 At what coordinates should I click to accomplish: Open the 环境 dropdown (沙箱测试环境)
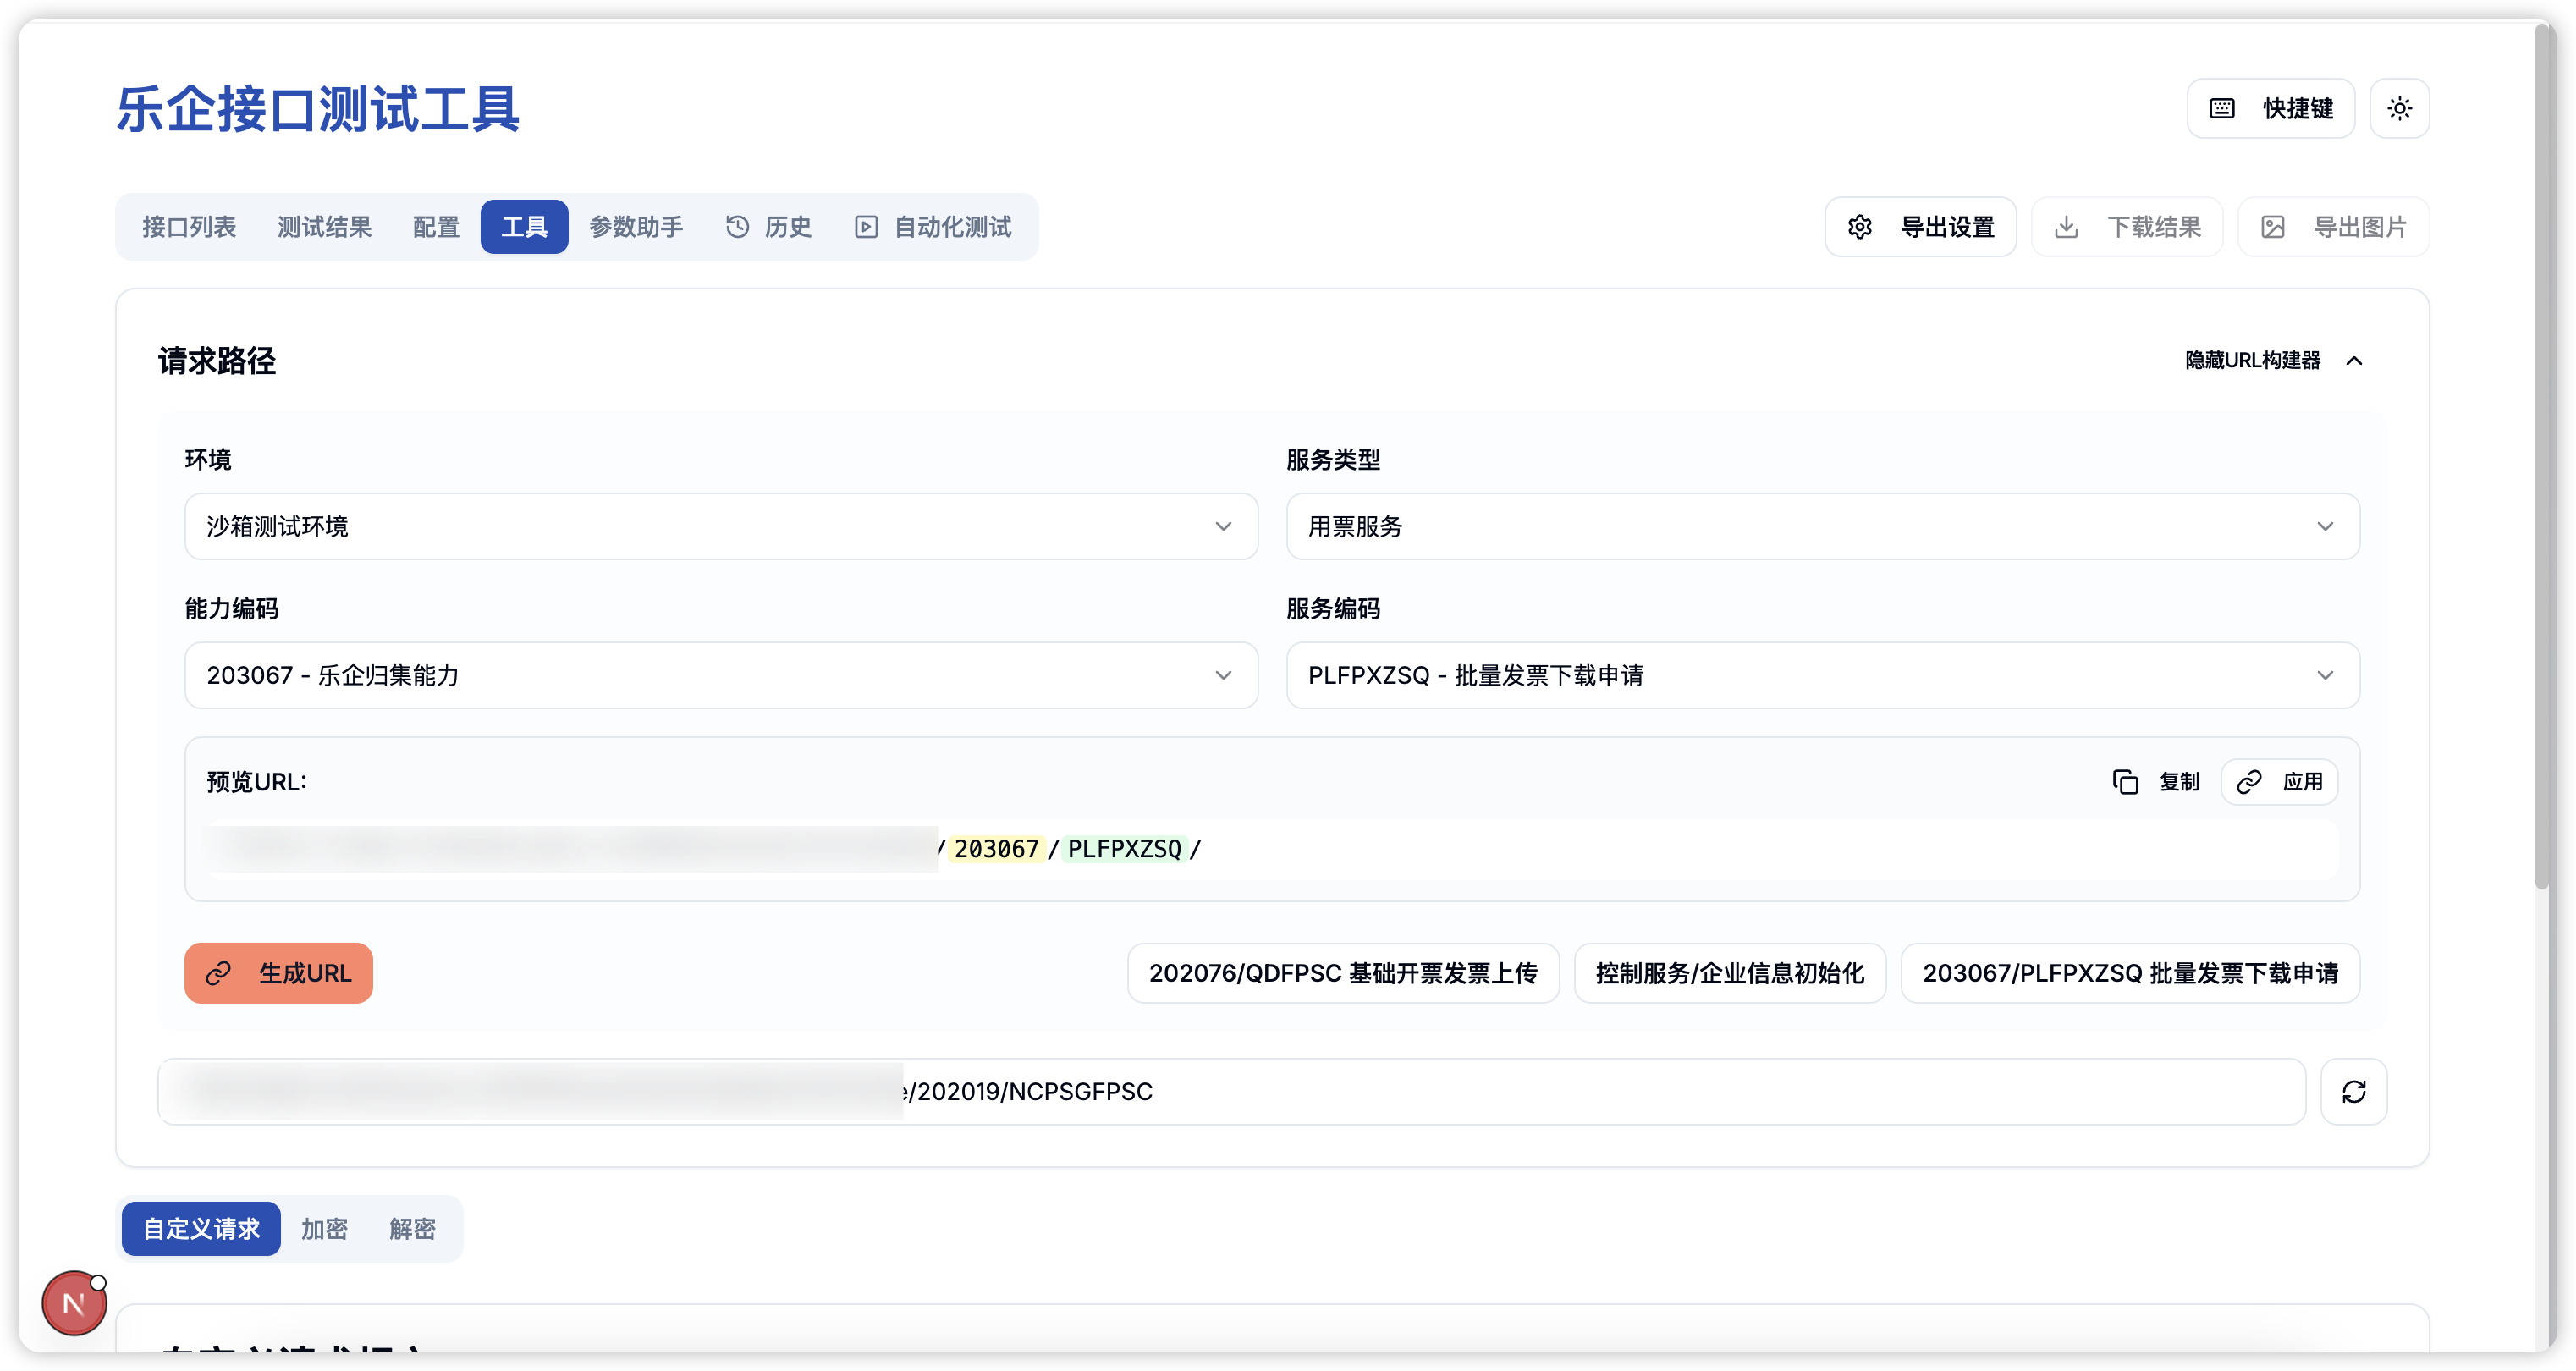[x=720, y=526]
